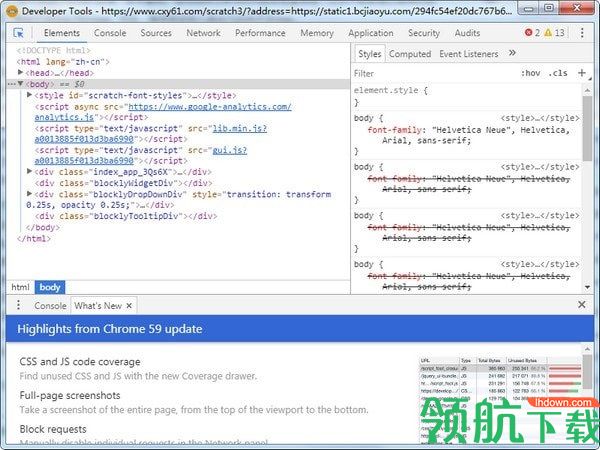Click the What's New panel scrollbar
600x450 pixels.
(x=587, y=373)
